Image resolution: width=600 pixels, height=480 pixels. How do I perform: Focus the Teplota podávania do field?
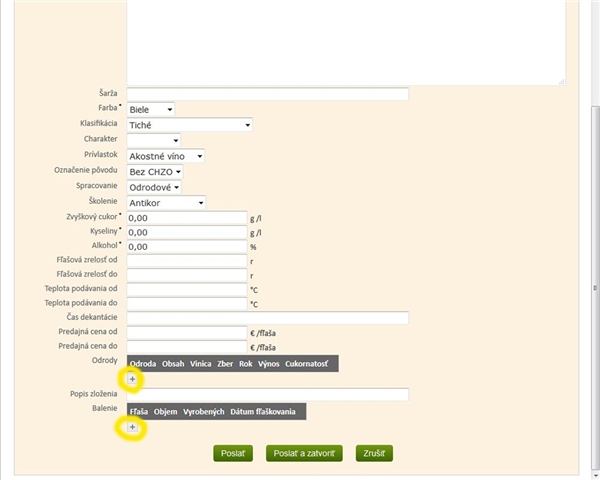[x=187, y=304]
